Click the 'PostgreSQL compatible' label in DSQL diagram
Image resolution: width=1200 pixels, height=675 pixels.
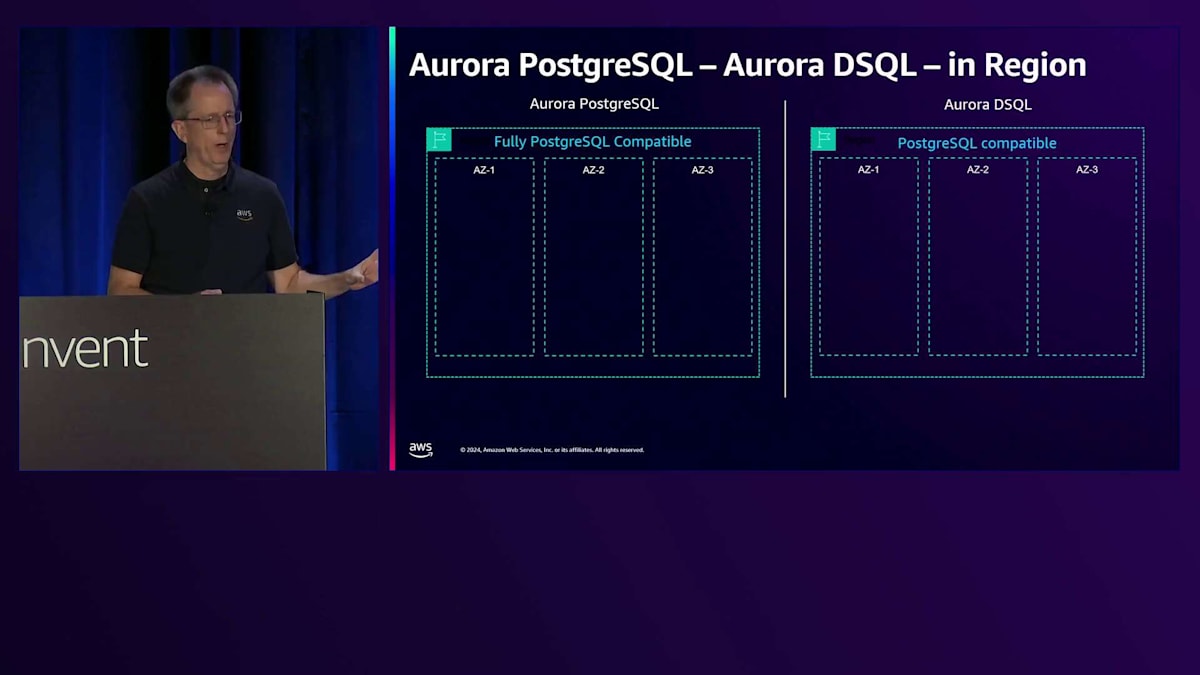(977, 143)
